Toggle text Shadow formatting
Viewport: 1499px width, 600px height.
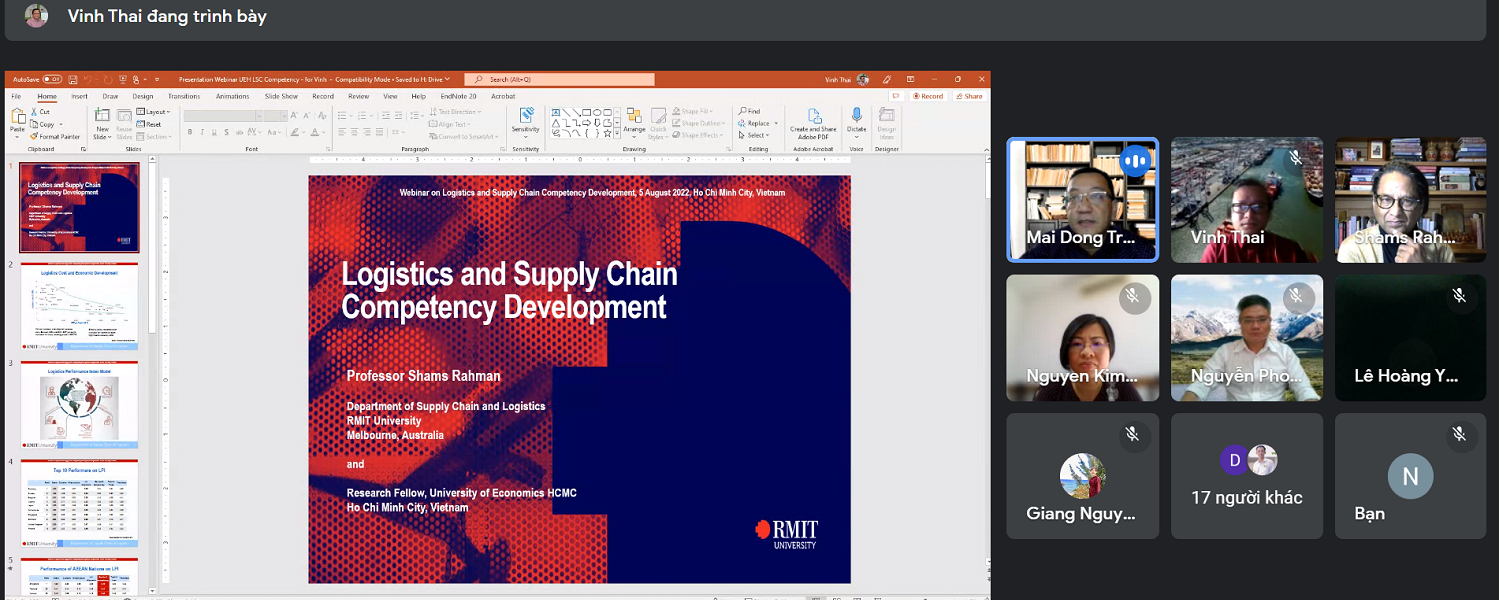point(227,132)
